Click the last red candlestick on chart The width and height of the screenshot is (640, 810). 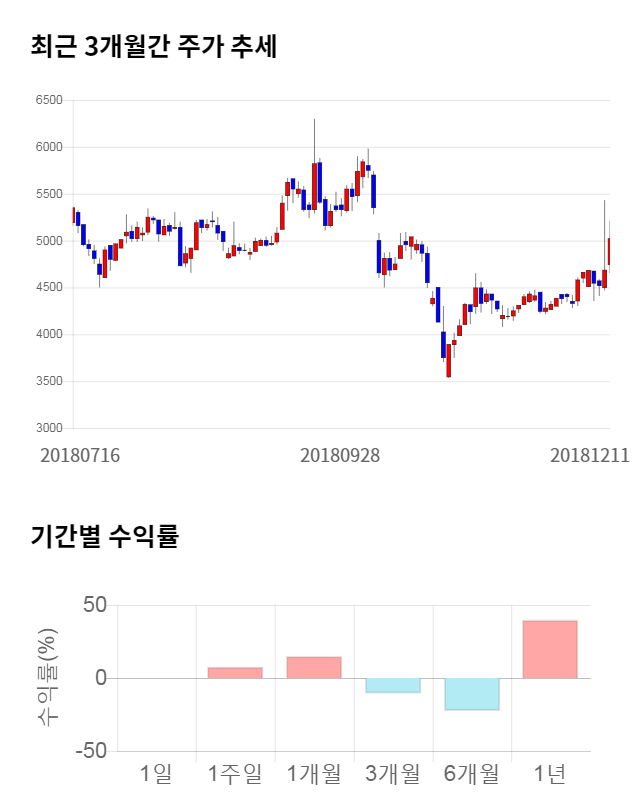point(608,251)
